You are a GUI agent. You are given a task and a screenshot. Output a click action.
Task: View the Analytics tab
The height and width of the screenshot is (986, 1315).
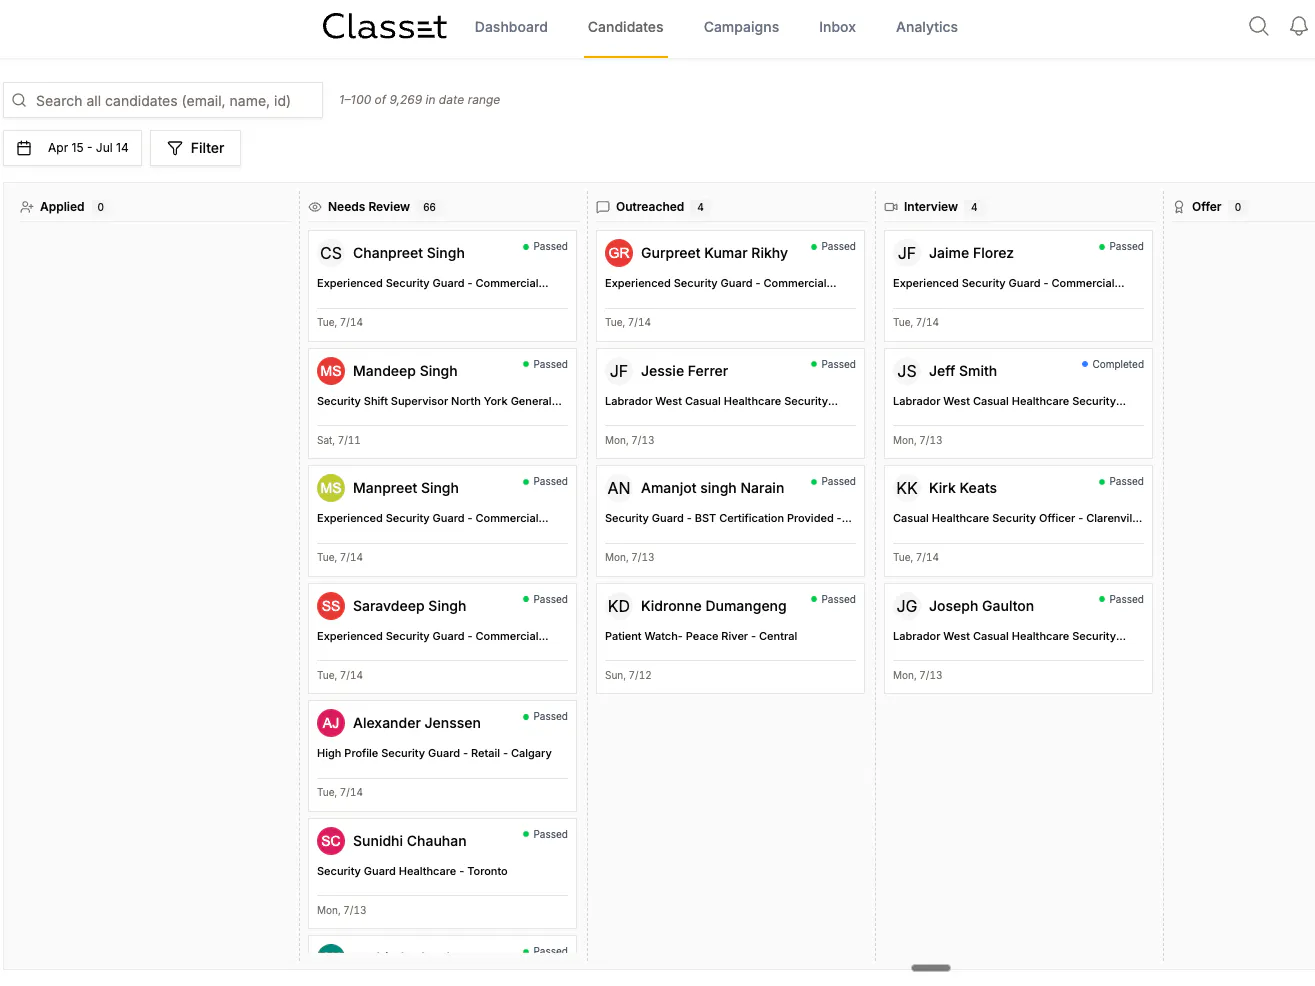coord(926,27)
